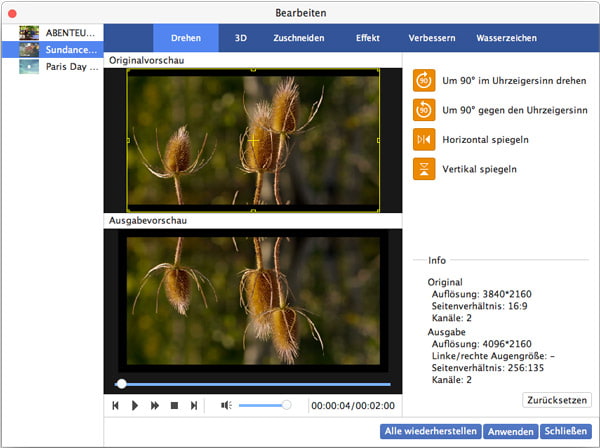The image size is (600, 448).
Task: Click the Anwenden button
Action: click(x=510, y=431)
